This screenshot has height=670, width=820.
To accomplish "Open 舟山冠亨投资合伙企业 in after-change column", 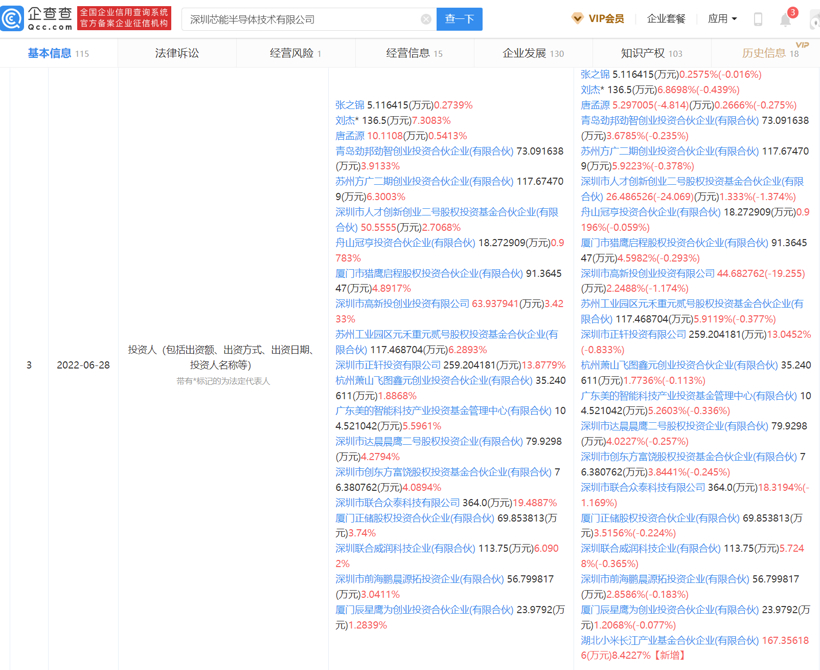I will (651, 212).
